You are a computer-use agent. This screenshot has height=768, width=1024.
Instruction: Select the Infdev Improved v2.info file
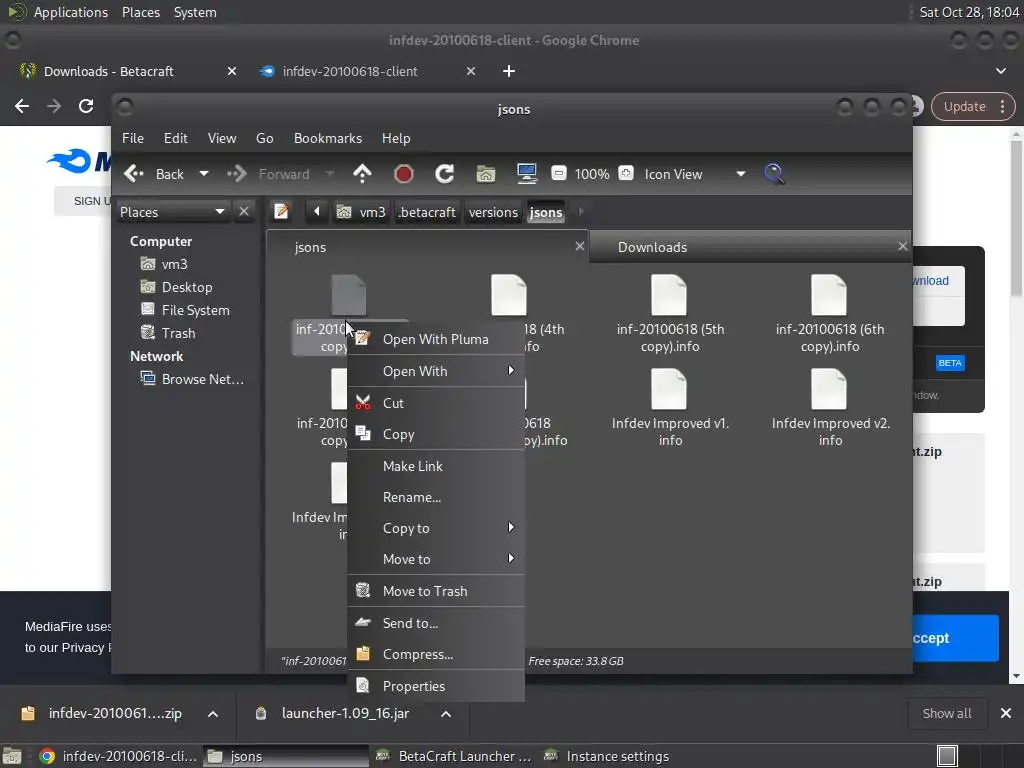pyautogui.click(x=830, y=405)
